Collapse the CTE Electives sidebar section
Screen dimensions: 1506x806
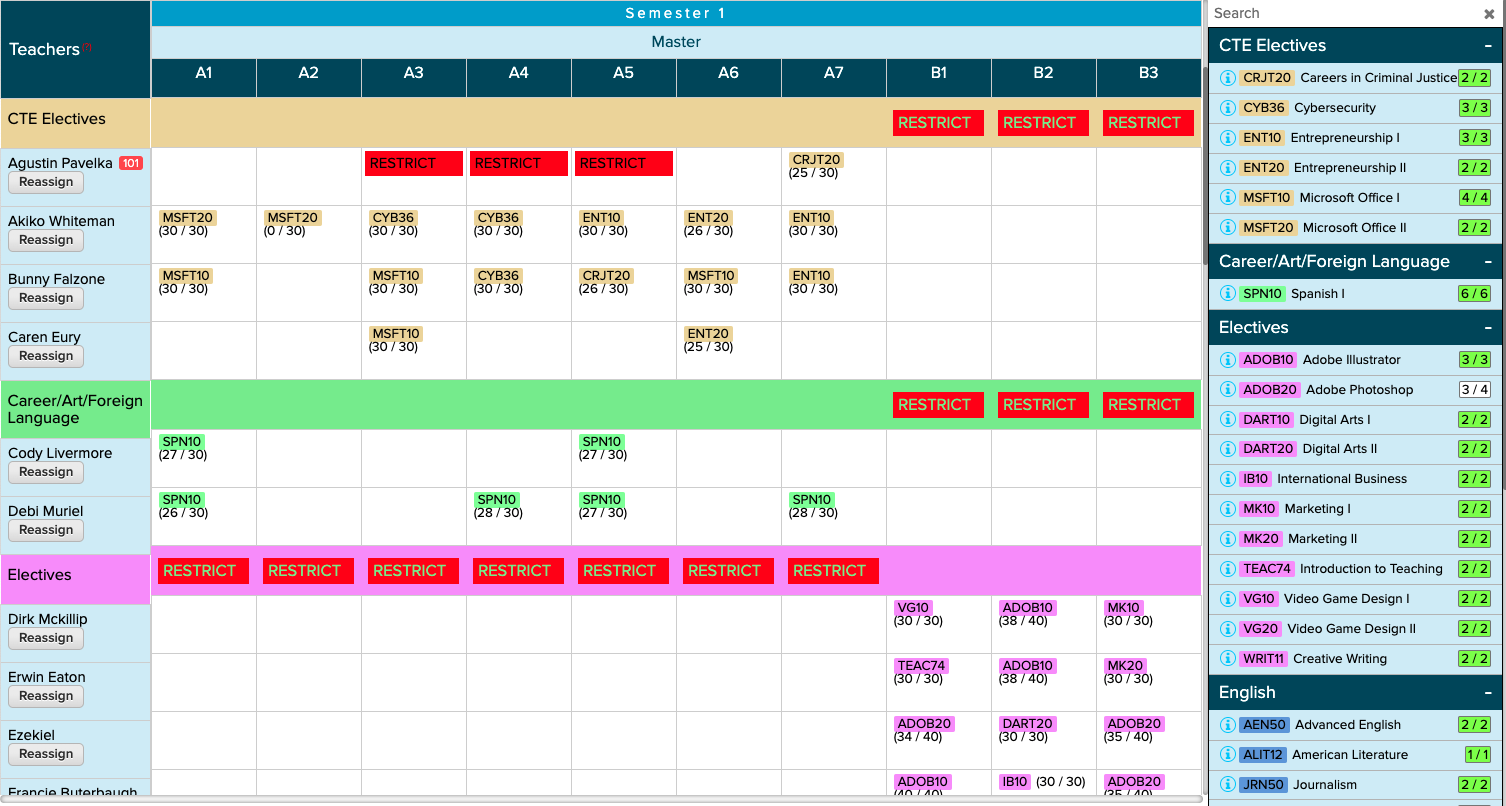coord(1488,45)
